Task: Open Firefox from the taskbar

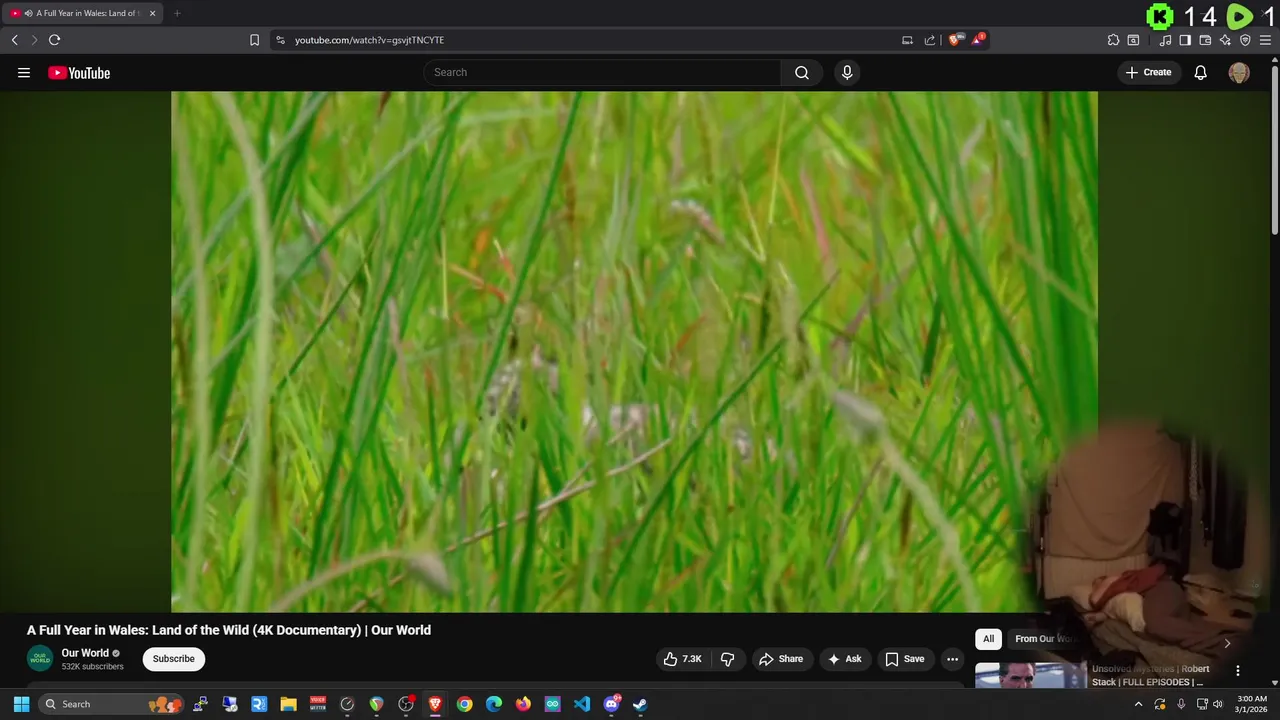Action: point(523,704)
